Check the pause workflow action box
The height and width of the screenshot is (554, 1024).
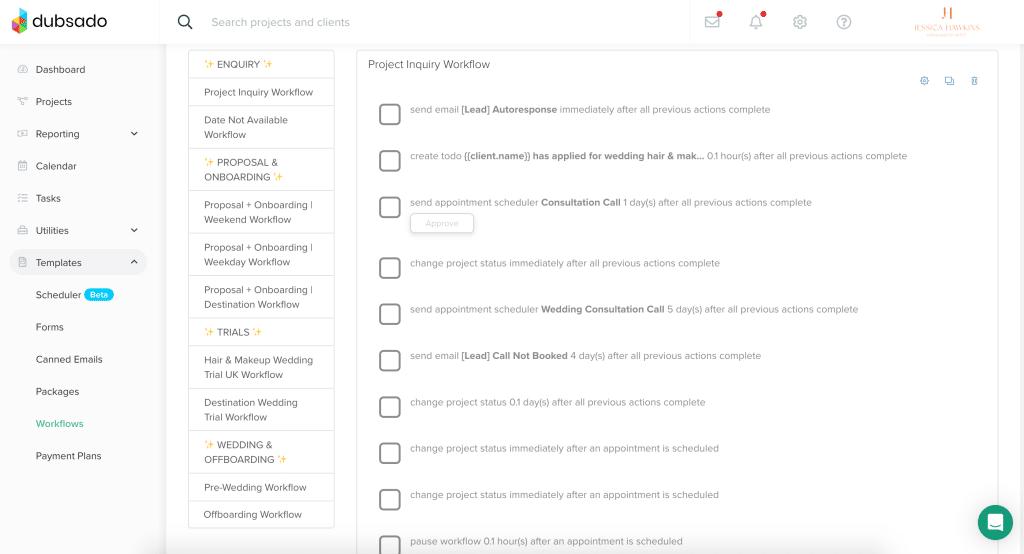pos(390,545)
